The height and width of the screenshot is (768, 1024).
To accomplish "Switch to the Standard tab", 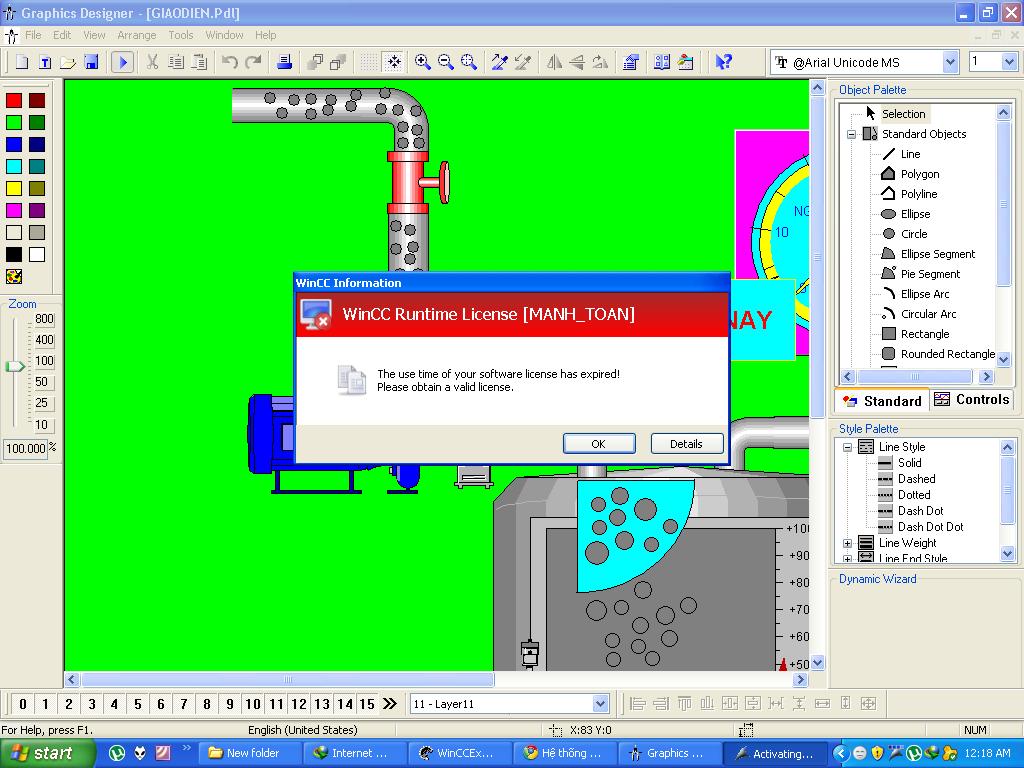I will 882,401.
